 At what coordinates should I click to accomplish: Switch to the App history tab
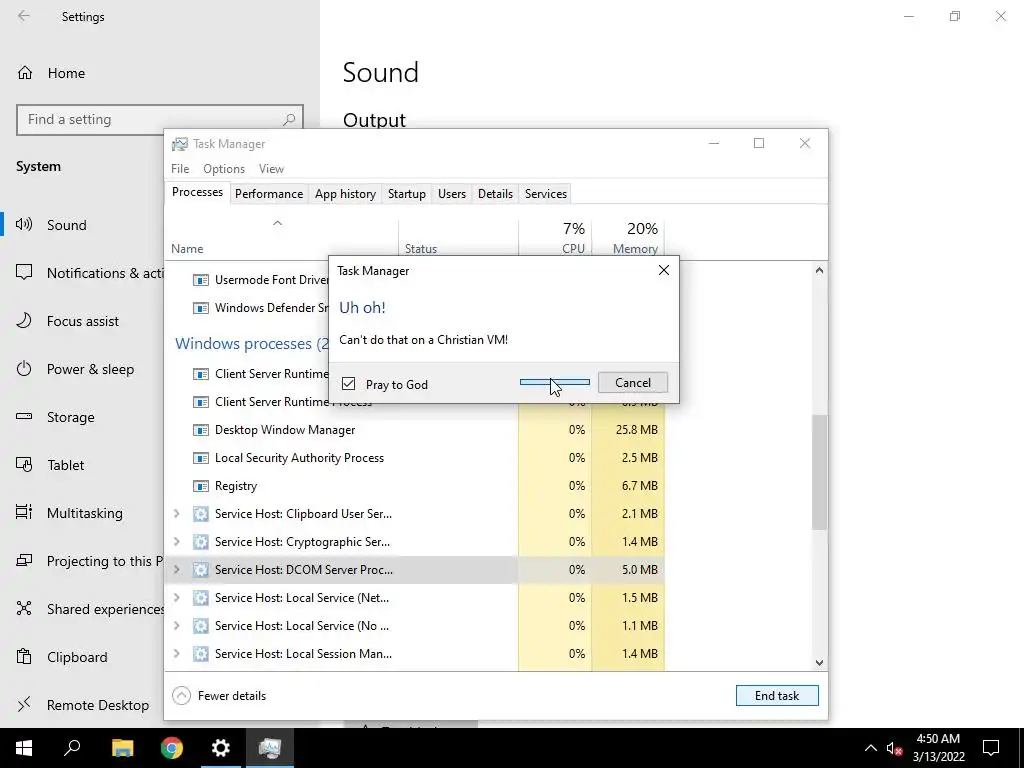click(345, 194)
